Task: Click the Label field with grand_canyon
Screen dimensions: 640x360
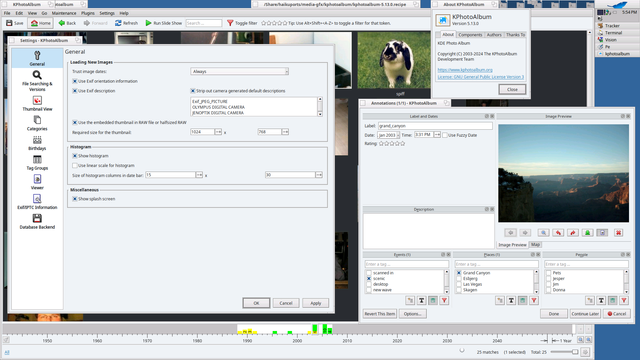Action: coord(435,126)
